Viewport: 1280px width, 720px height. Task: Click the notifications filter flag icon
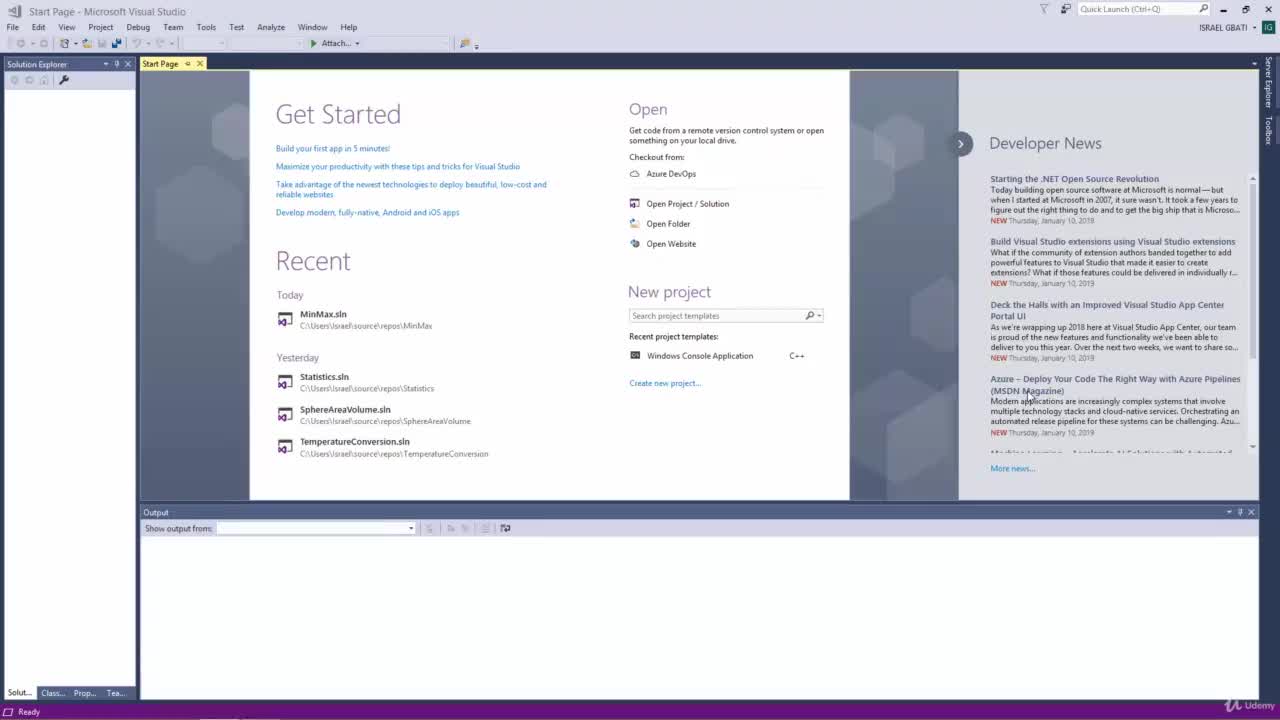point(1044,9)
